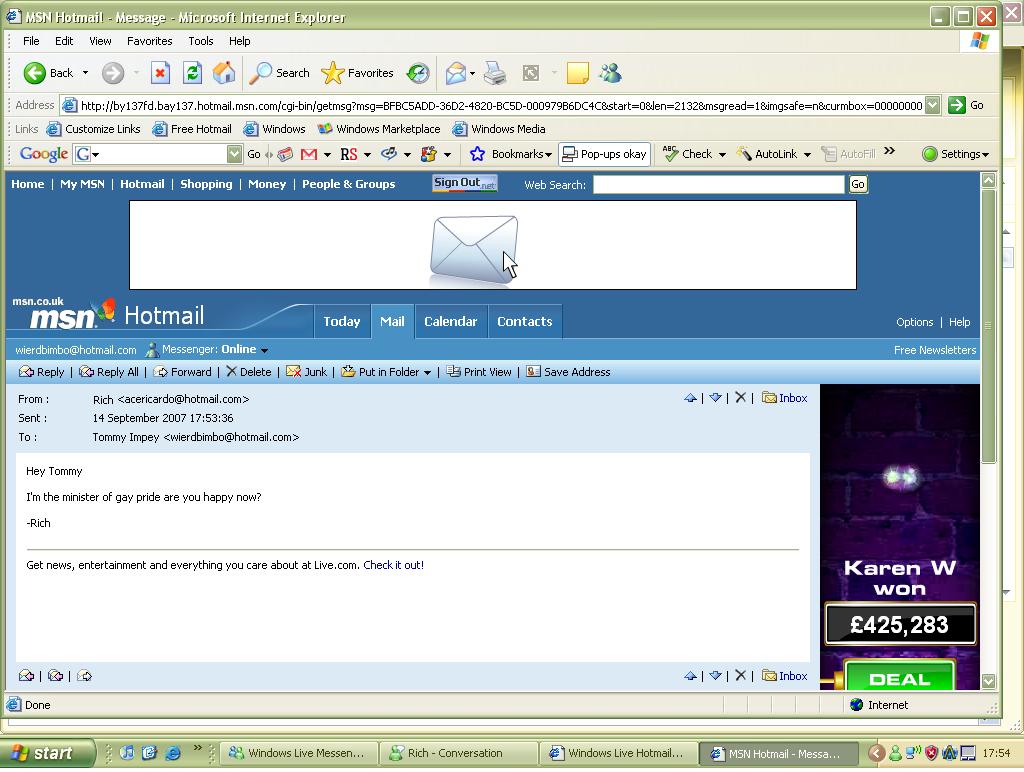Click the Print printer icon
1024x772 pixels.
coord(495,73)
